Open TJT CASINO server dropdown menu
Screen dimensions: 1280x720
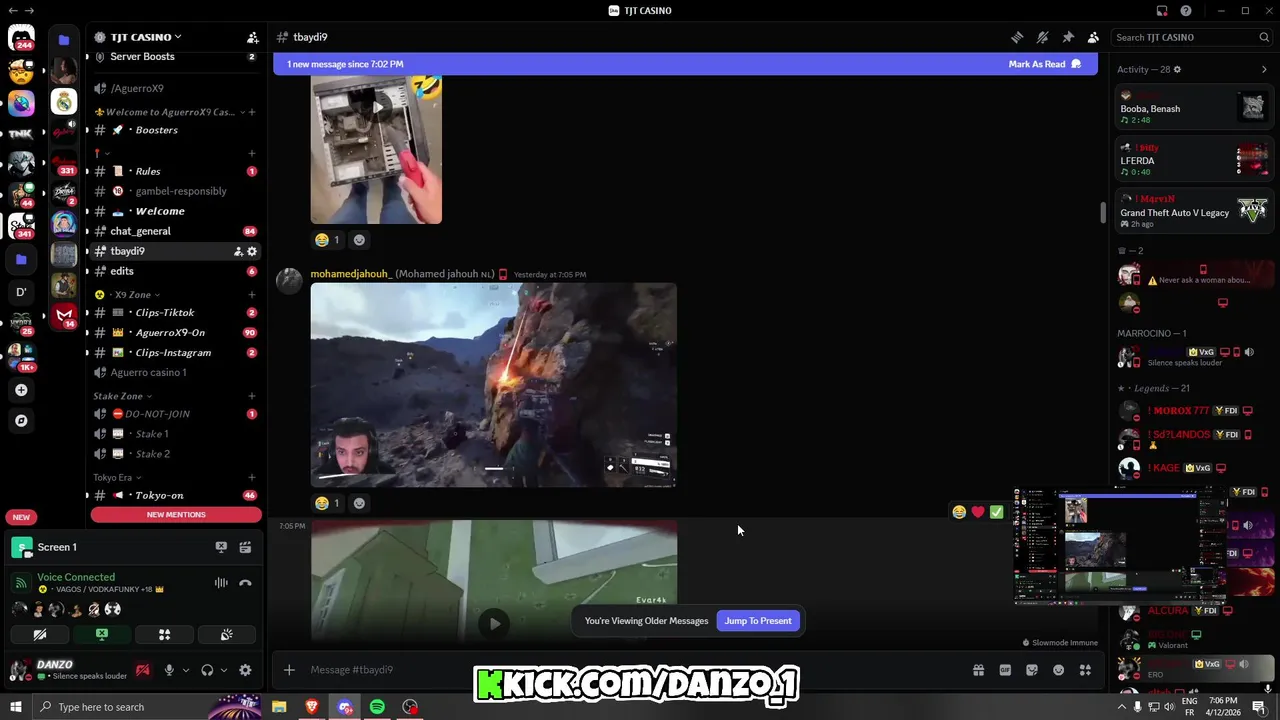tap(145, 37)
